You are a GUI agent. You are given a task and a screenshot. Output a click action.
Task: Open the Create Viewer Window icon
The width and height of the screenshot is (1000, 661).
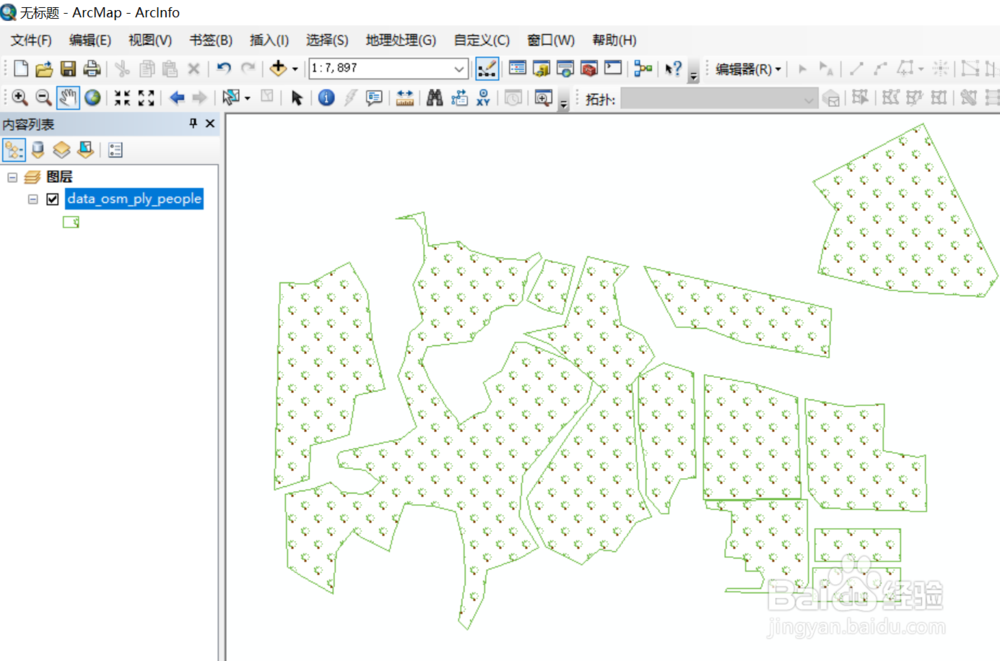click(543, 98)
